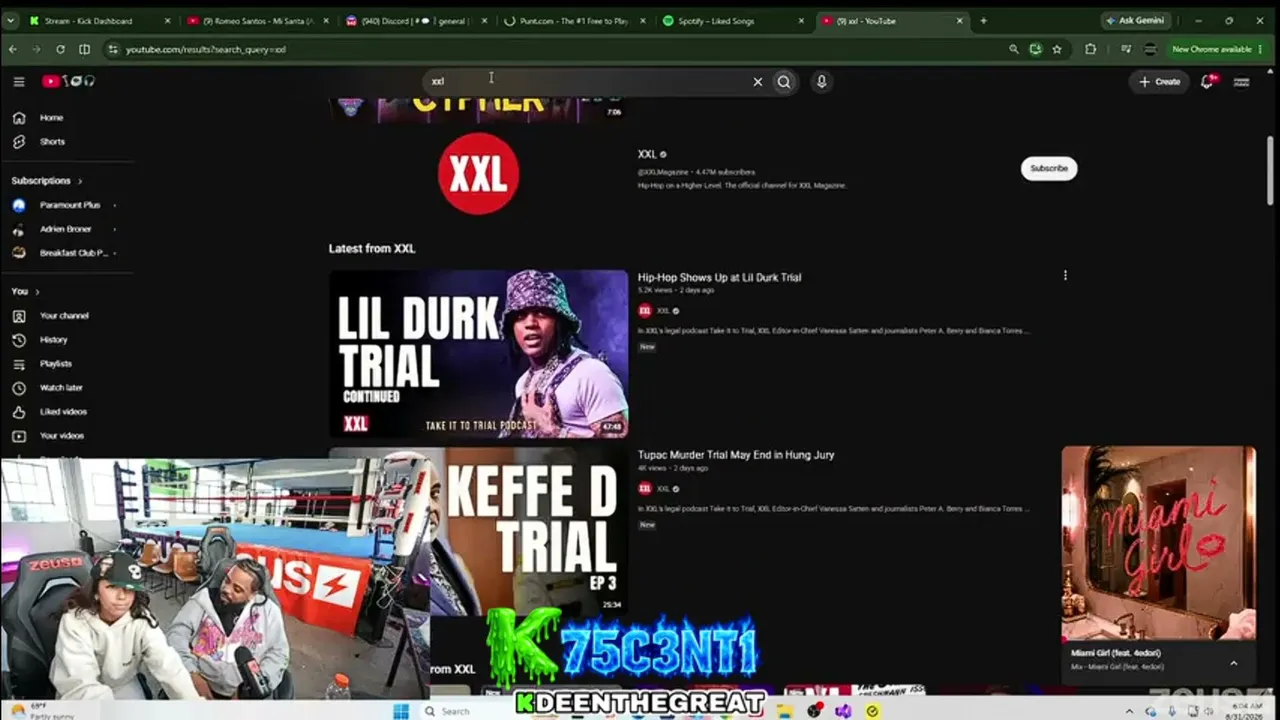This screenshot has height=720, width=1280.
Task: Open the YouTube account avatar menu
Action: click(x=1242, y=82)
